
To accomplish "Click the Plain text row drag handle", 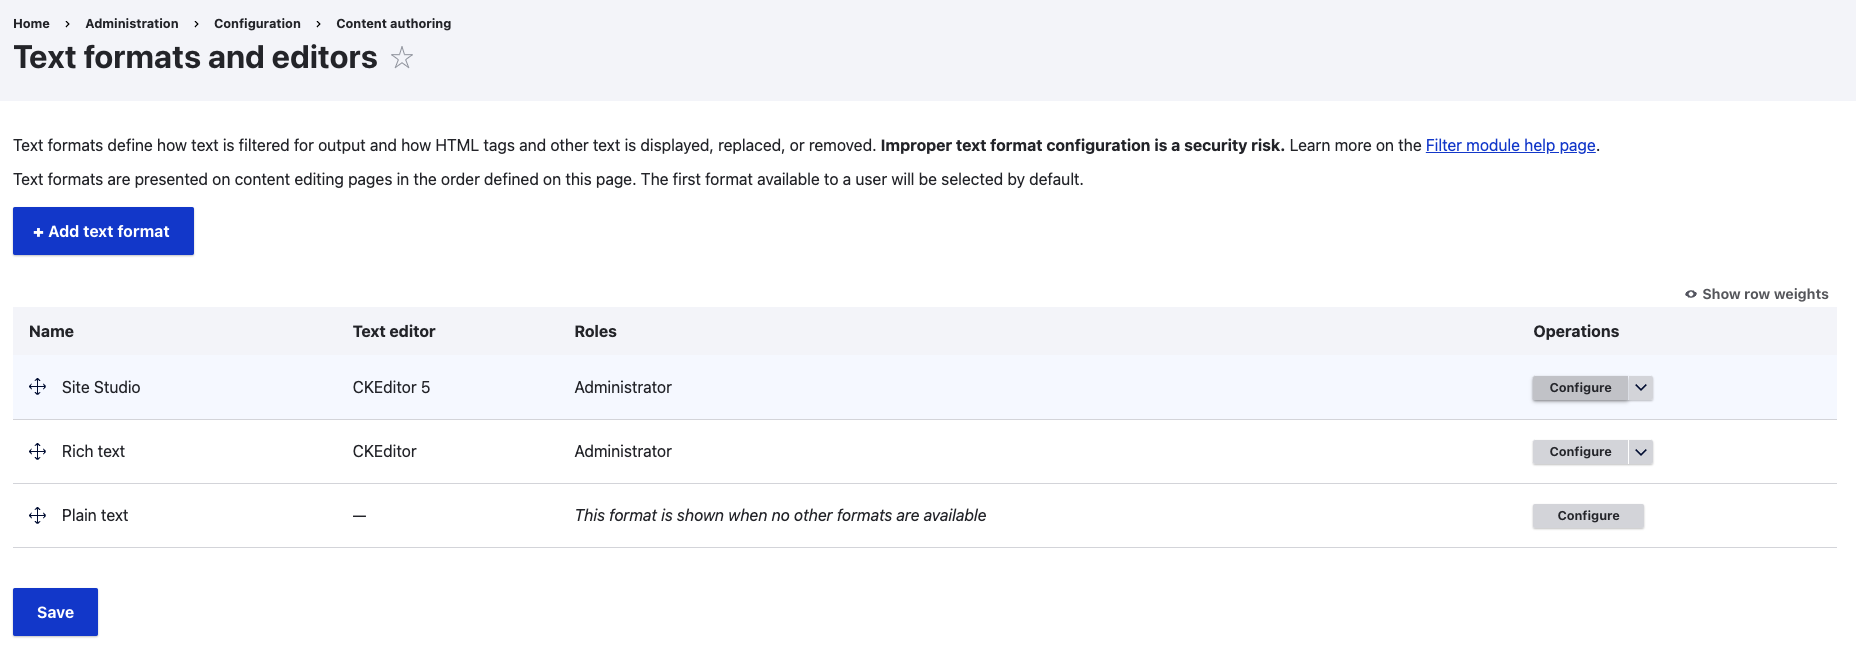I will pos(38,515).
